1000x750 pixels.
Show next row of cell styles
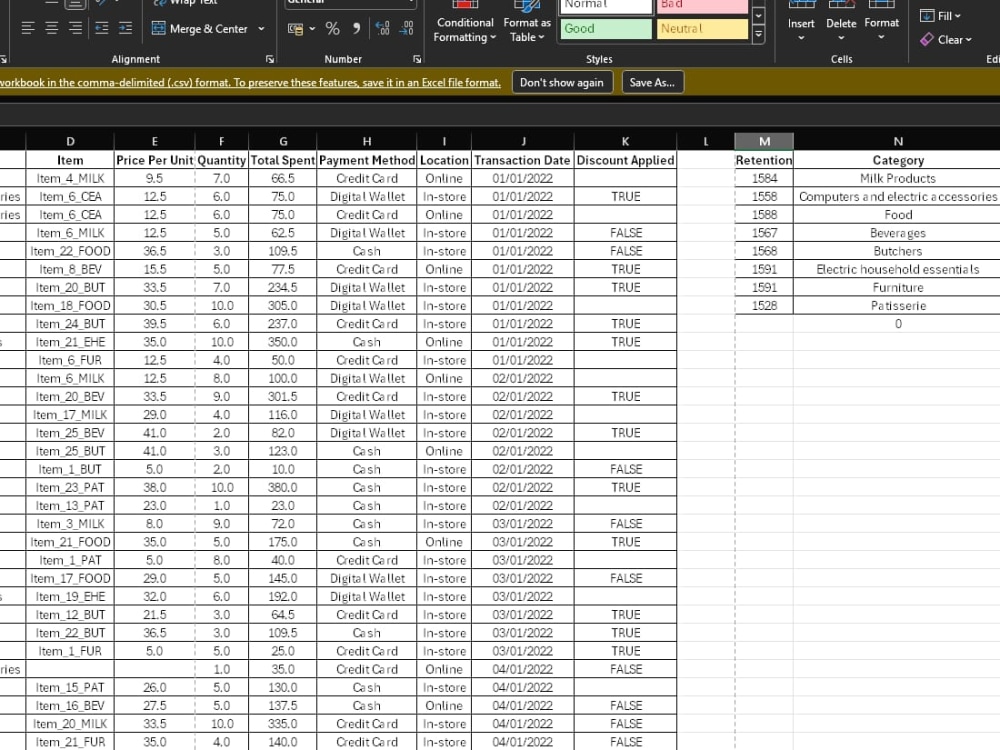click(x=758, y=15)
